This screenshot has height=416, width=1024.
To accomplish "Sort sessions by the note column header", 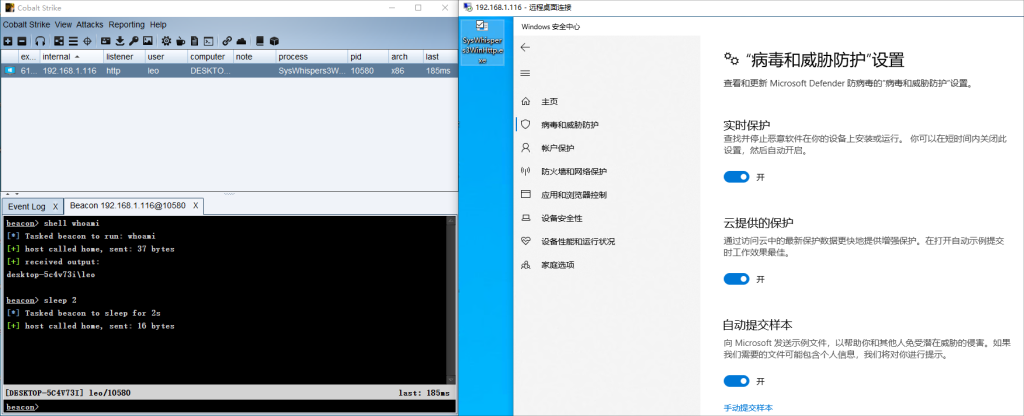I will (x=254, y=57).
